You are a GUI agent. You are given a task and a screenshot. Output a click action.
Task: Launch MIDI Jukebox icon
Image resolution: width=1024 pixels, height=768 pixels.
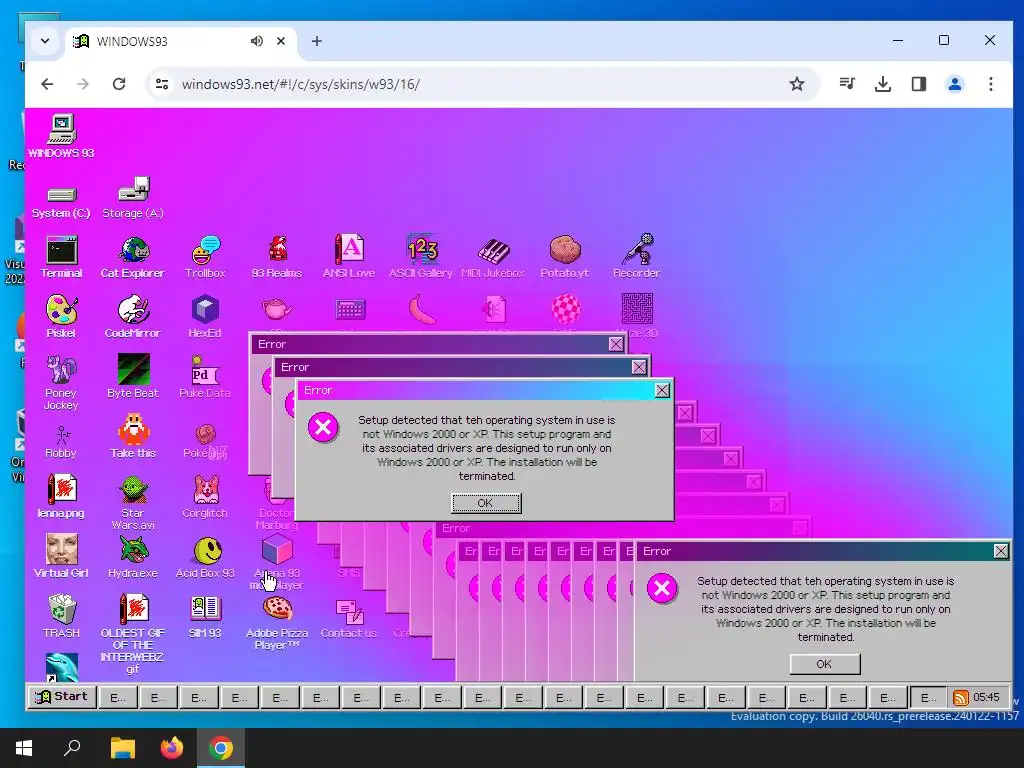coord(493,257)
